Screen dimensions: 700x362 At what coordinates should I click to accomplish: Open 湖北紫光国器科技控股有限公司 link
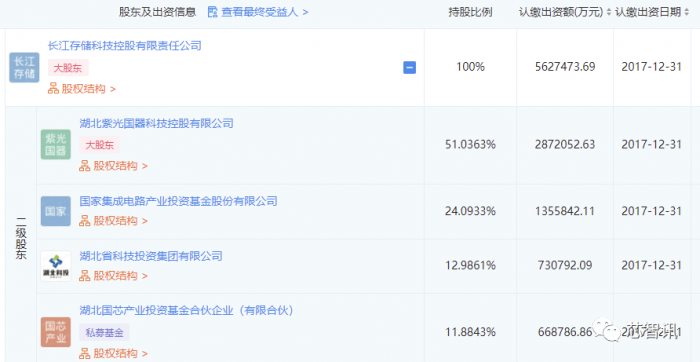pos(156,123)
